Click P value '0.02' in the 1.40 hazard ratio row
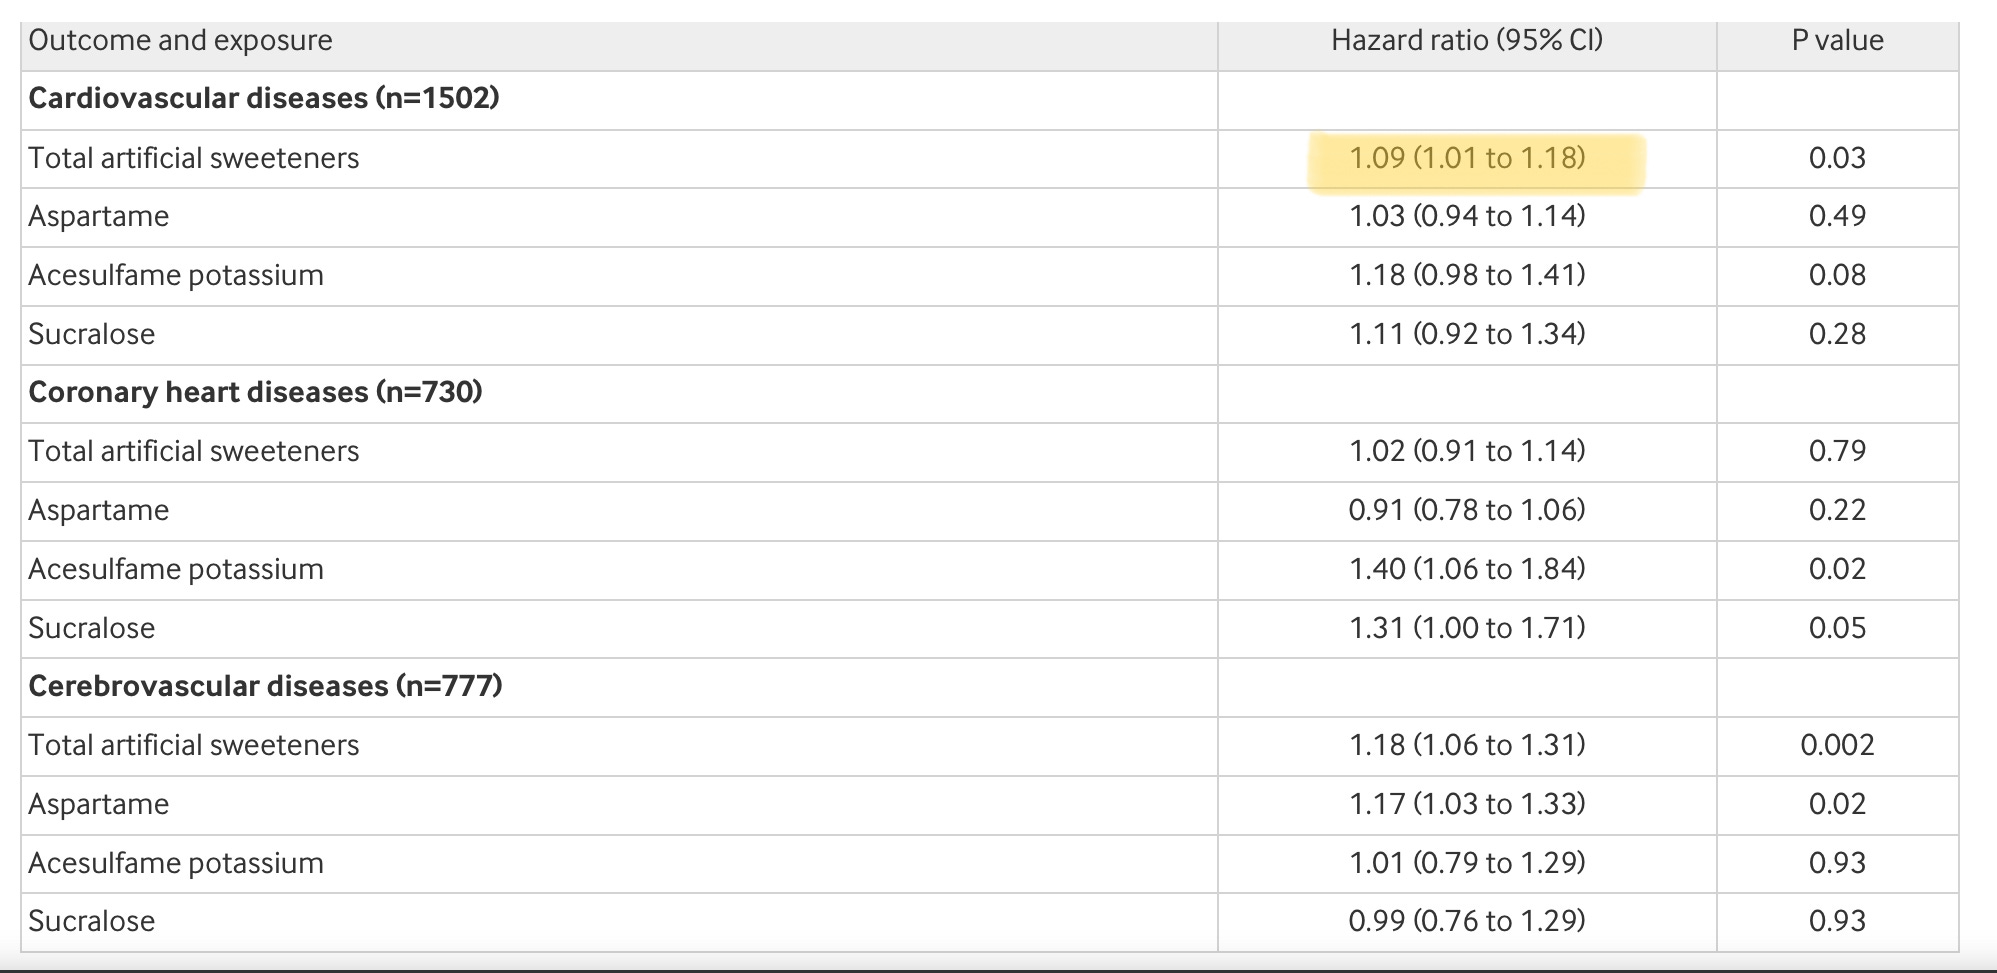Screen dimensions: 1997x973 click(1837, 569)
